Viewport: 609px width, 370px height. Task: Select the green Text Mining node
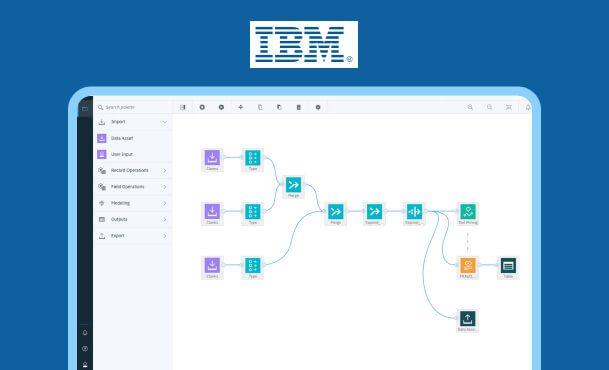468,214
